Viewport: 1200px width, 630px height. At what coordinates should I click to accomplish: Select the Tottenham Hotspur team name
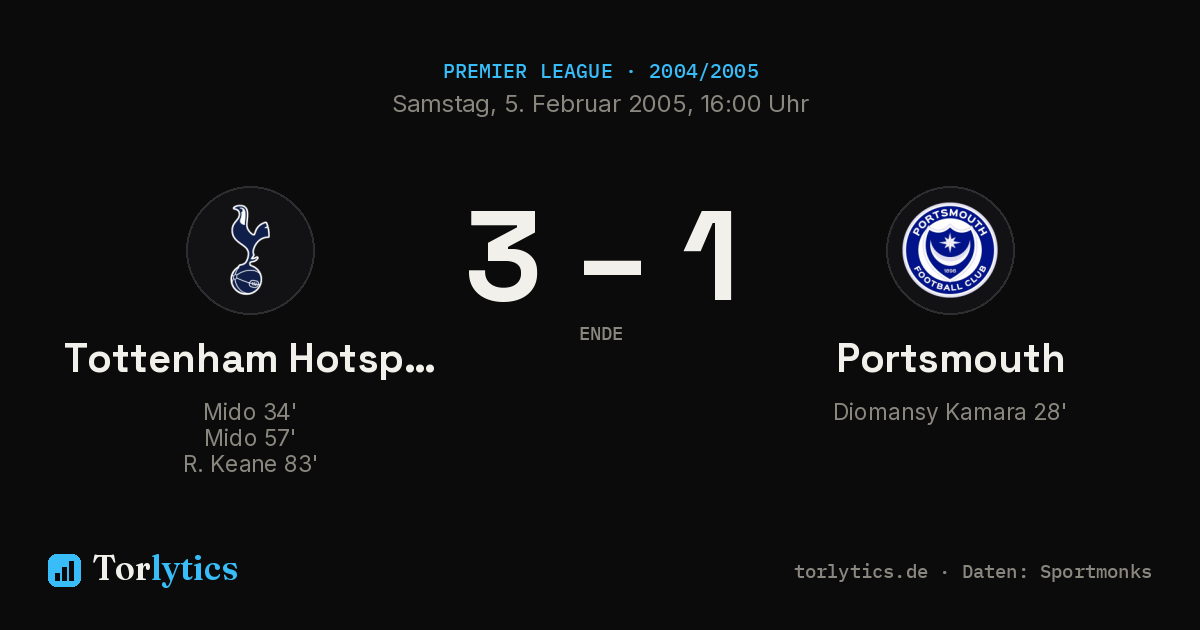click(x=250, y=358)
